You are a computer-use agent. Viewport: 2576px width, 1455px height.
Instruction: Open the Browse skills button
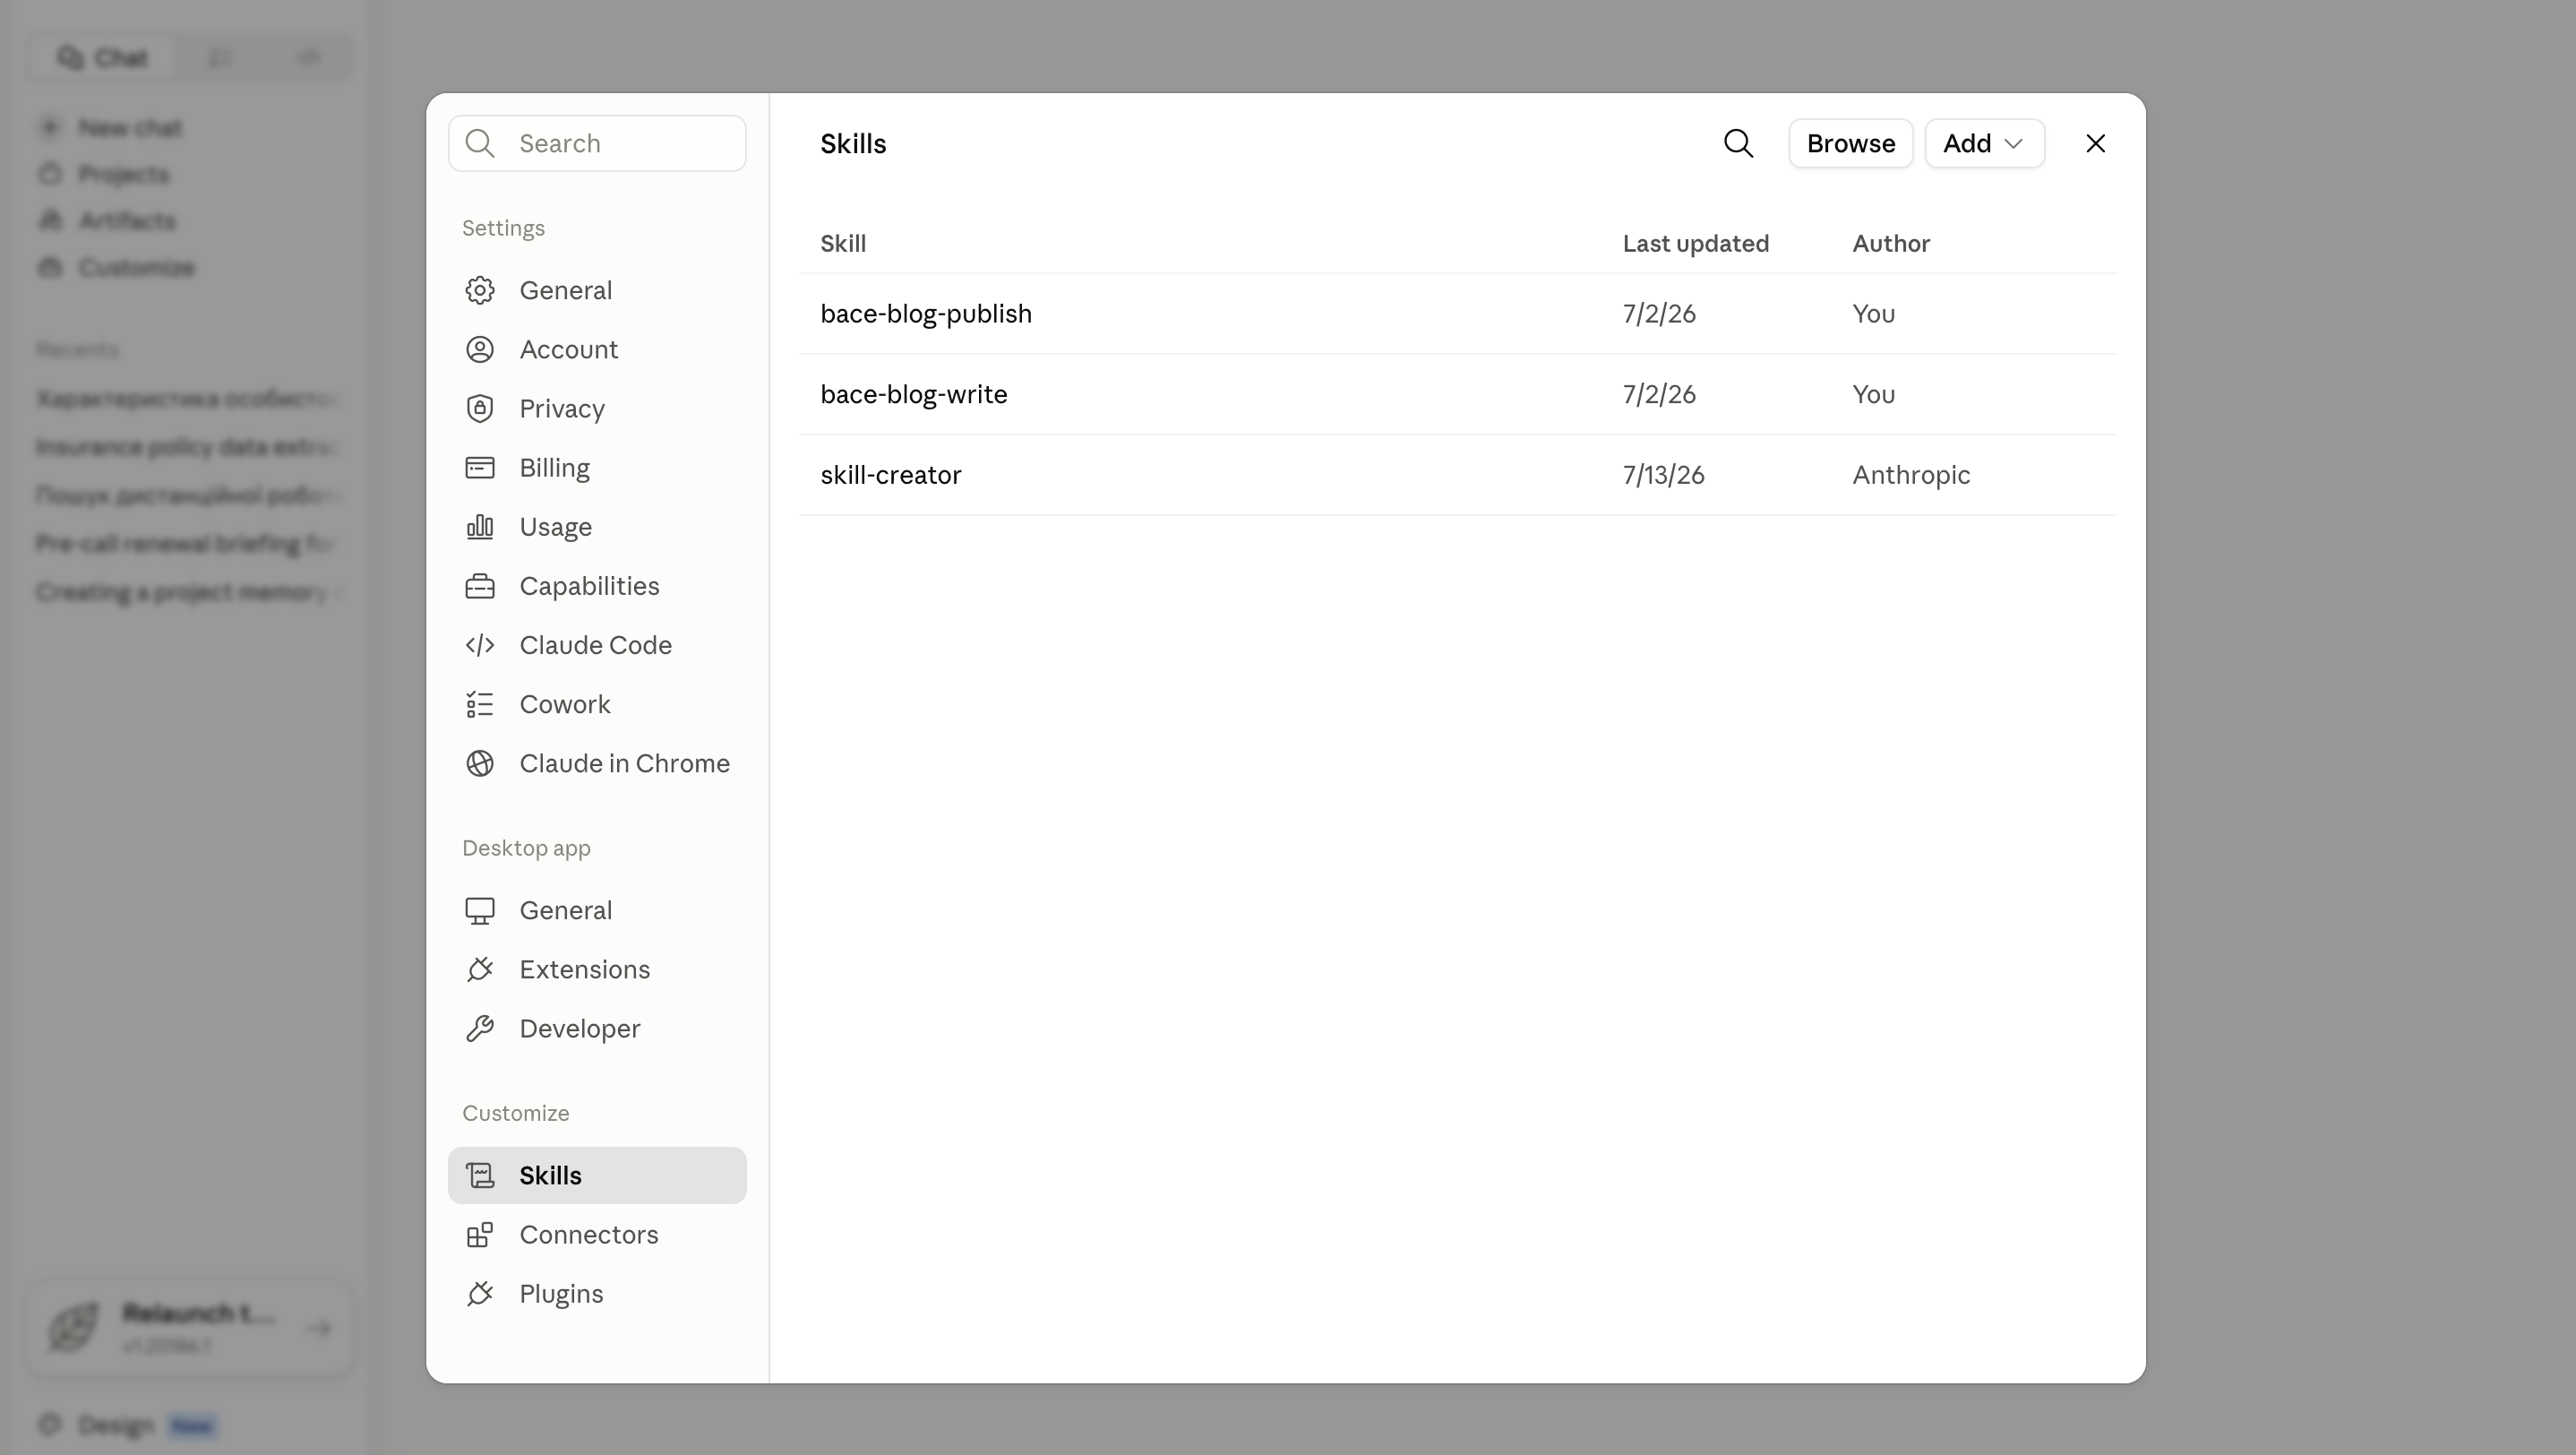click(1850, 143)
